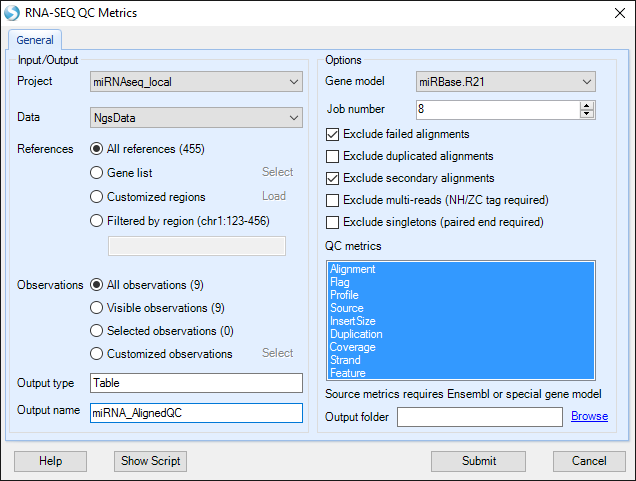Switch to the General tab
Screen dimensions: 636x481
(x=35, y=40)
